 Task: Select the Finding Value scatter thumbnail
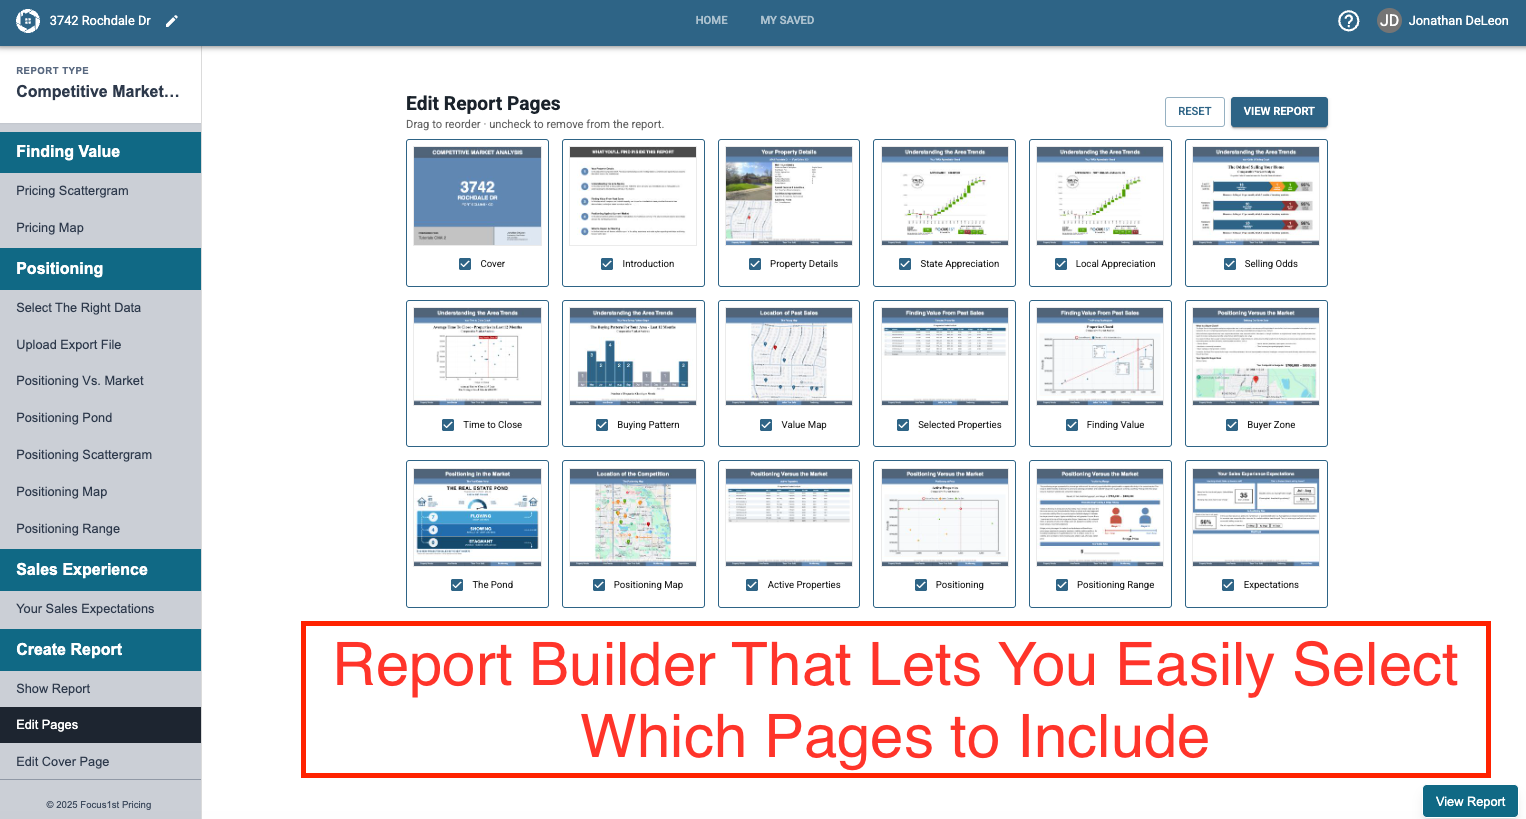[x=1100, y=357]
